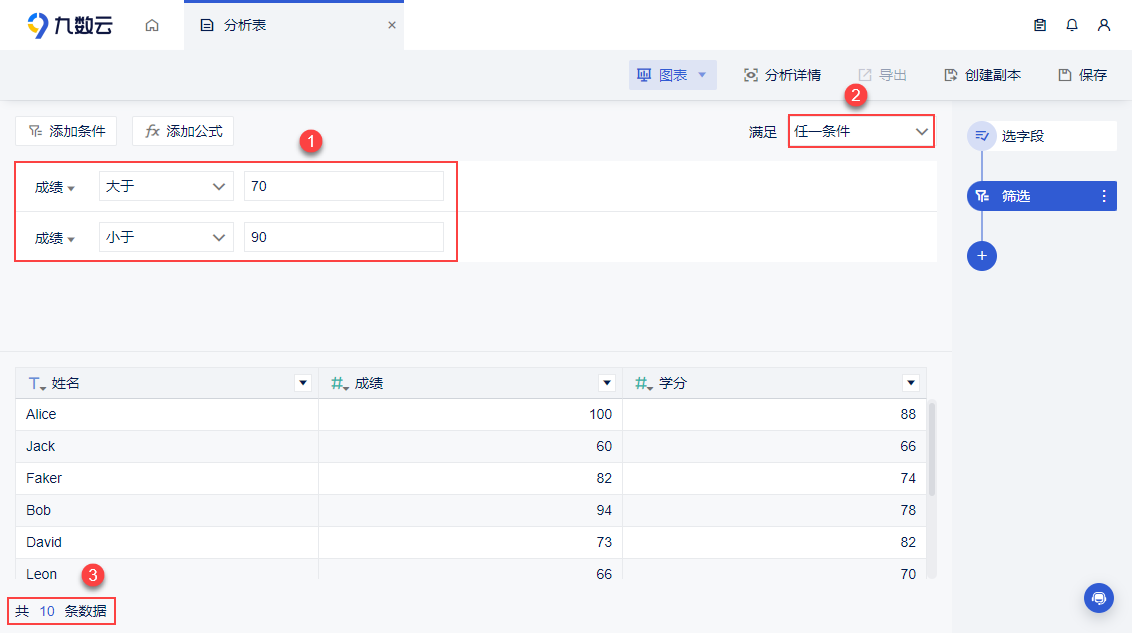Image resolution: width=1132 pixels, height=633 pixels.
Task: Open the 姓名 column header dropdown arrow
Action: pos(303,383)
